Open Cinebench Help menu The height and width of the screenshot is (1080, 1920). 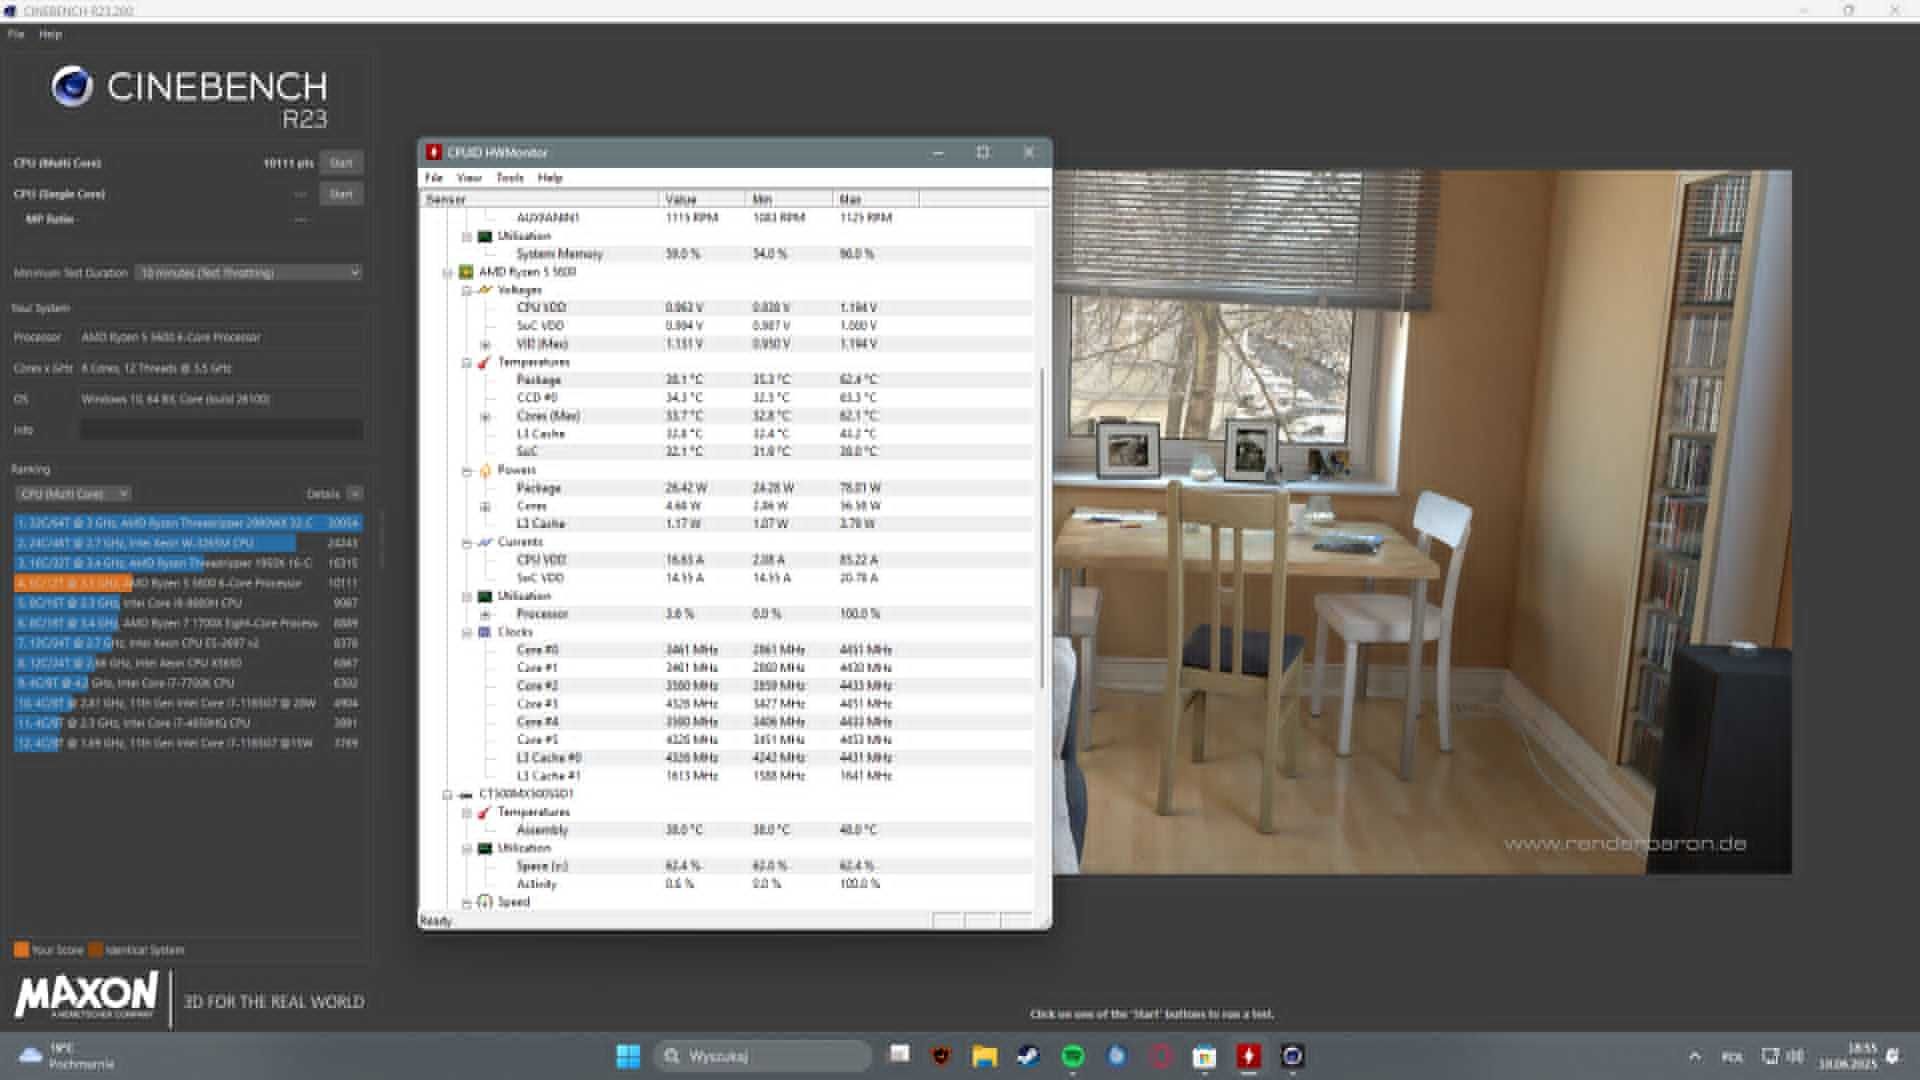click(x=50, y=34)
